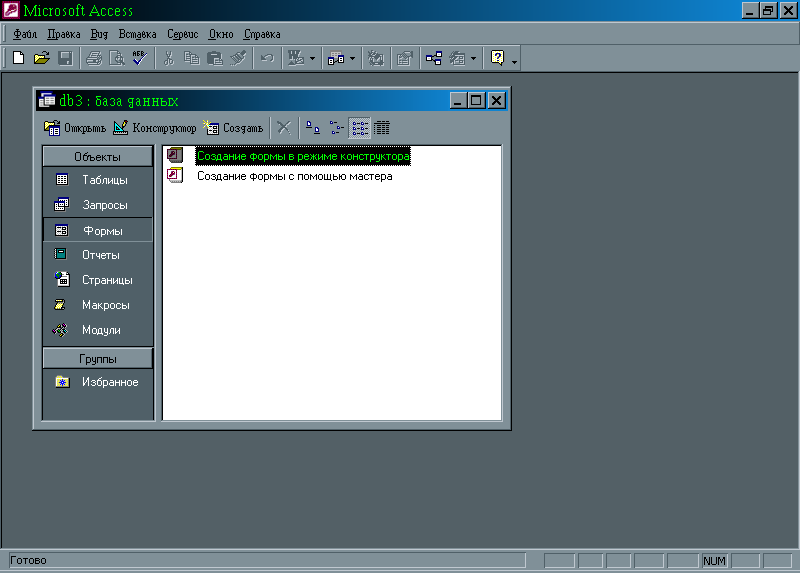The image size is (800, 573).
Task: Click the Copy icon in toolbar
Action: [x=192, y=58]
